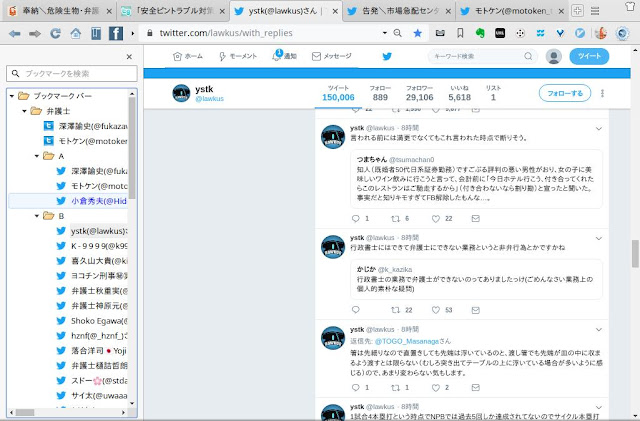Switch to the 告発＼市場急配センター browser tab

click(400, 11)
